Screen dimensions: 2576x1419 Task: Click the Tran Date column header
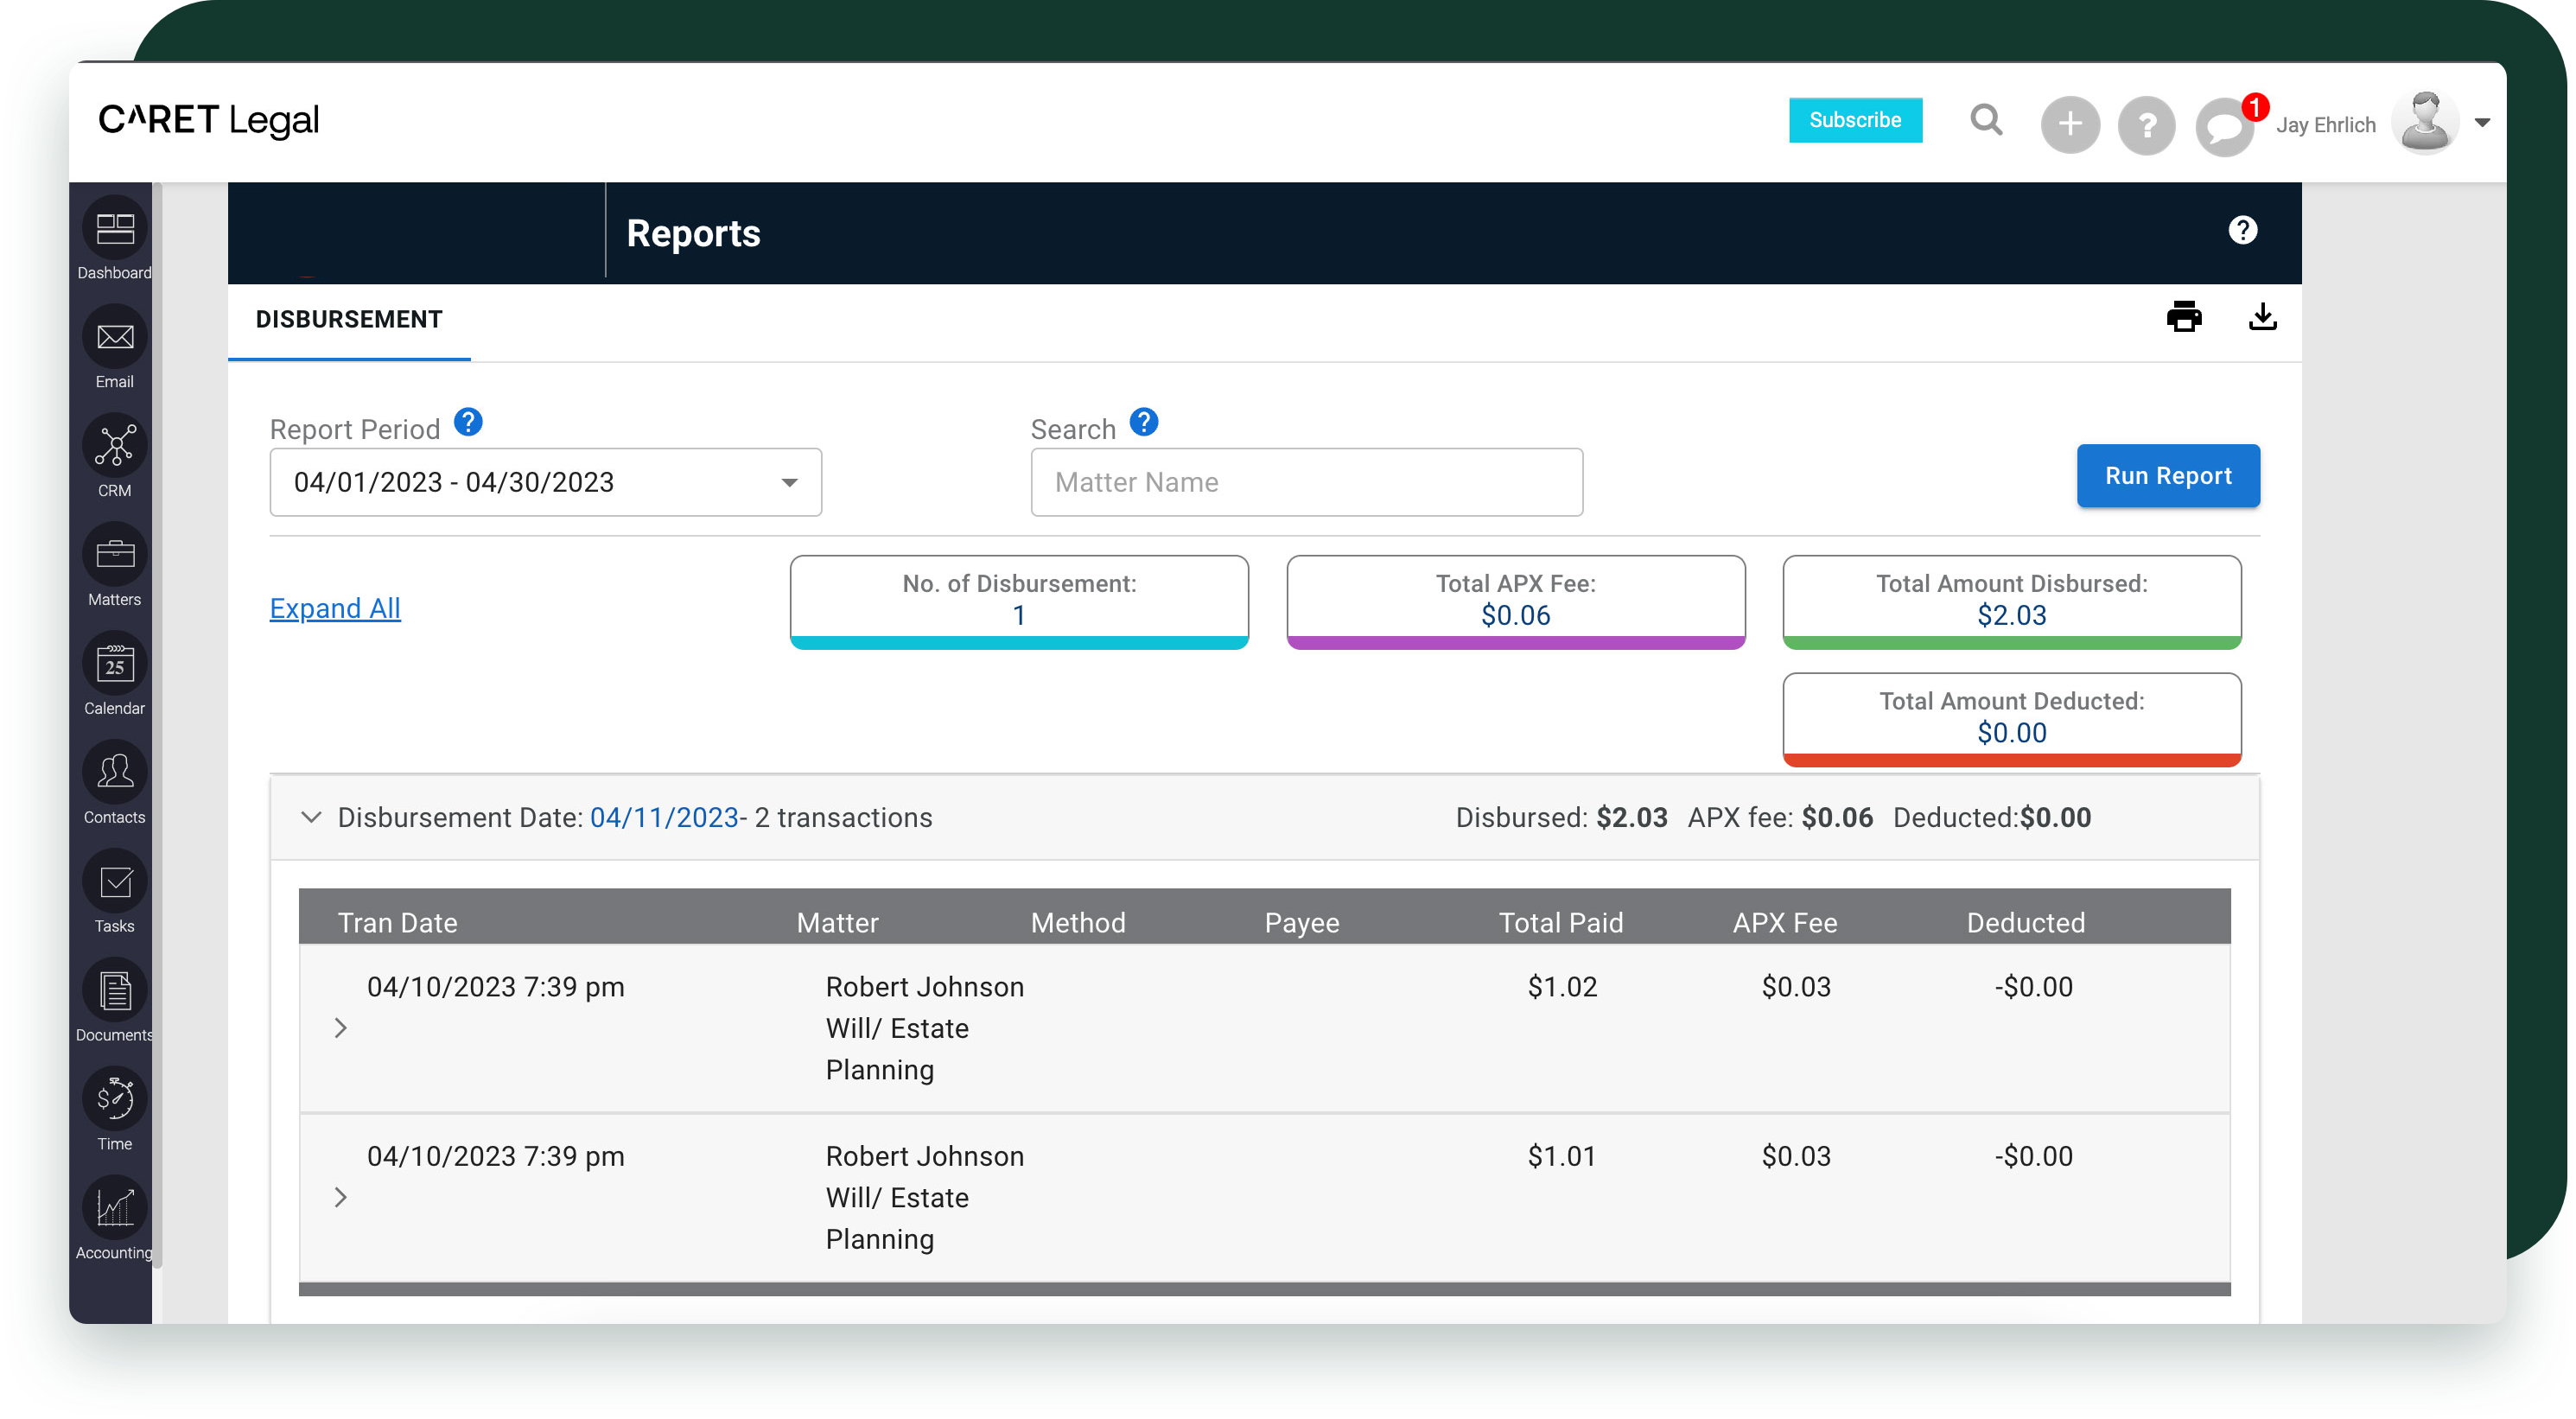398,923
